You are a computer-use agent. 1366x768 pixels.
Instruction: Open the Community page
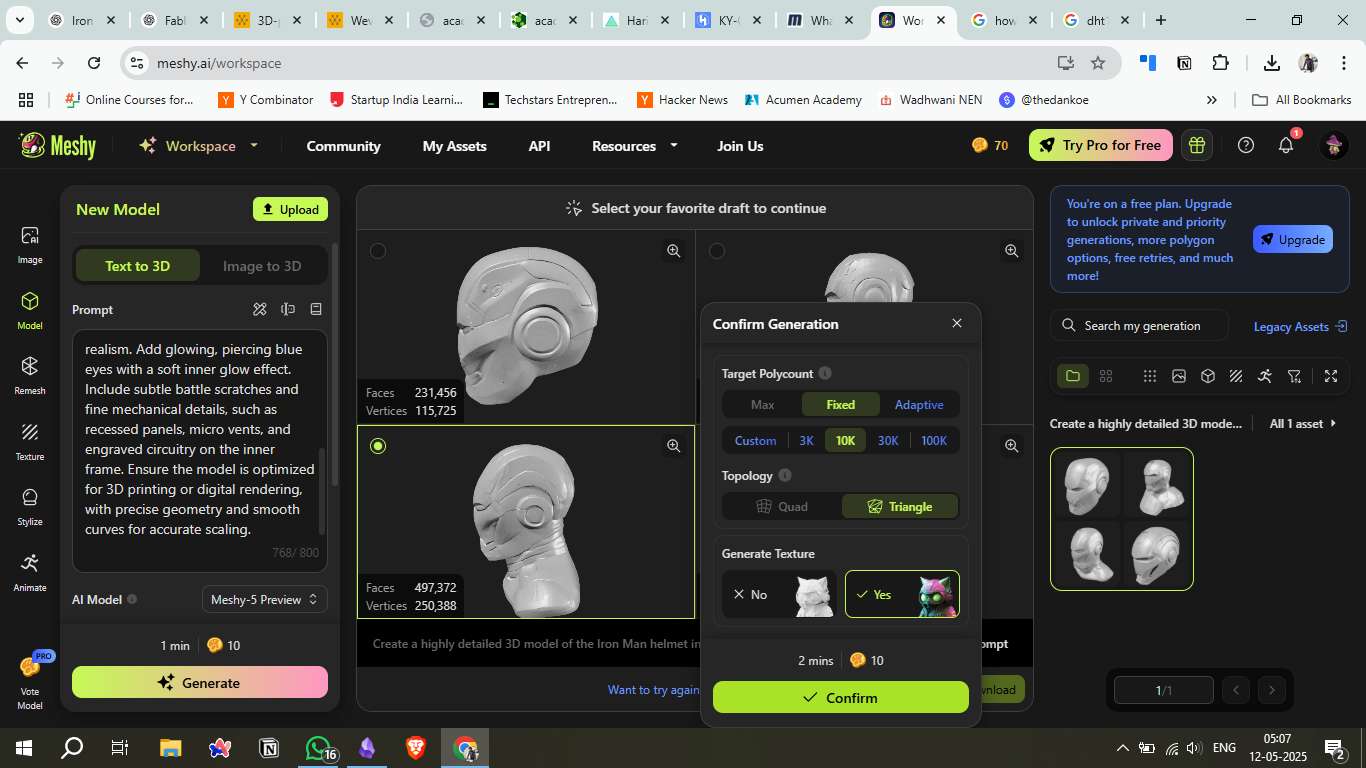[343, 145]
